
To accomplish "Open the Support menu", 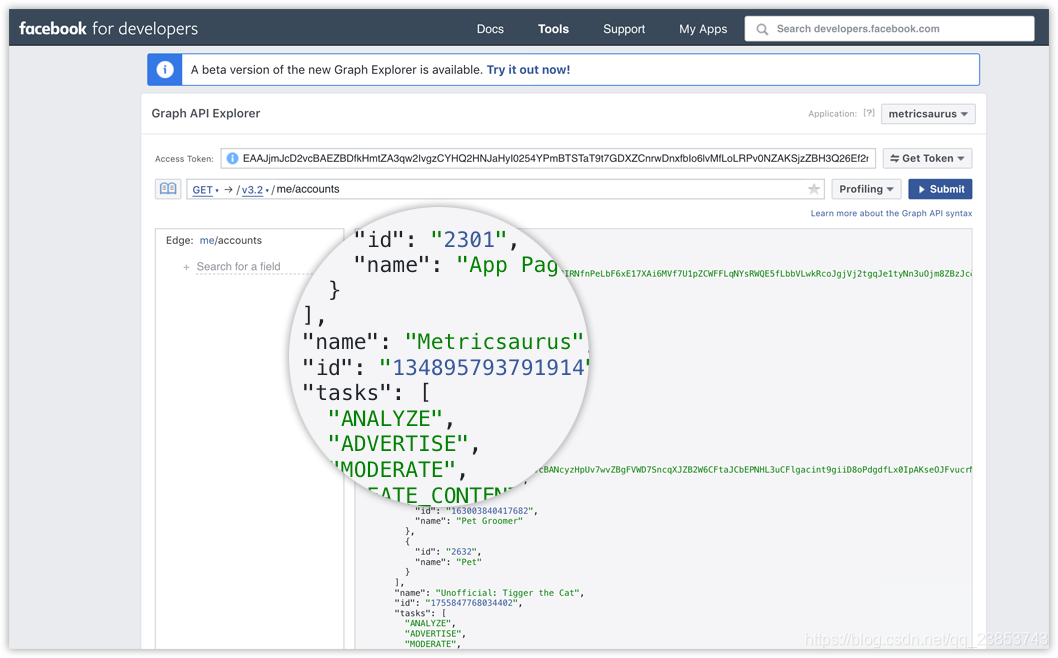I will 624,29.
